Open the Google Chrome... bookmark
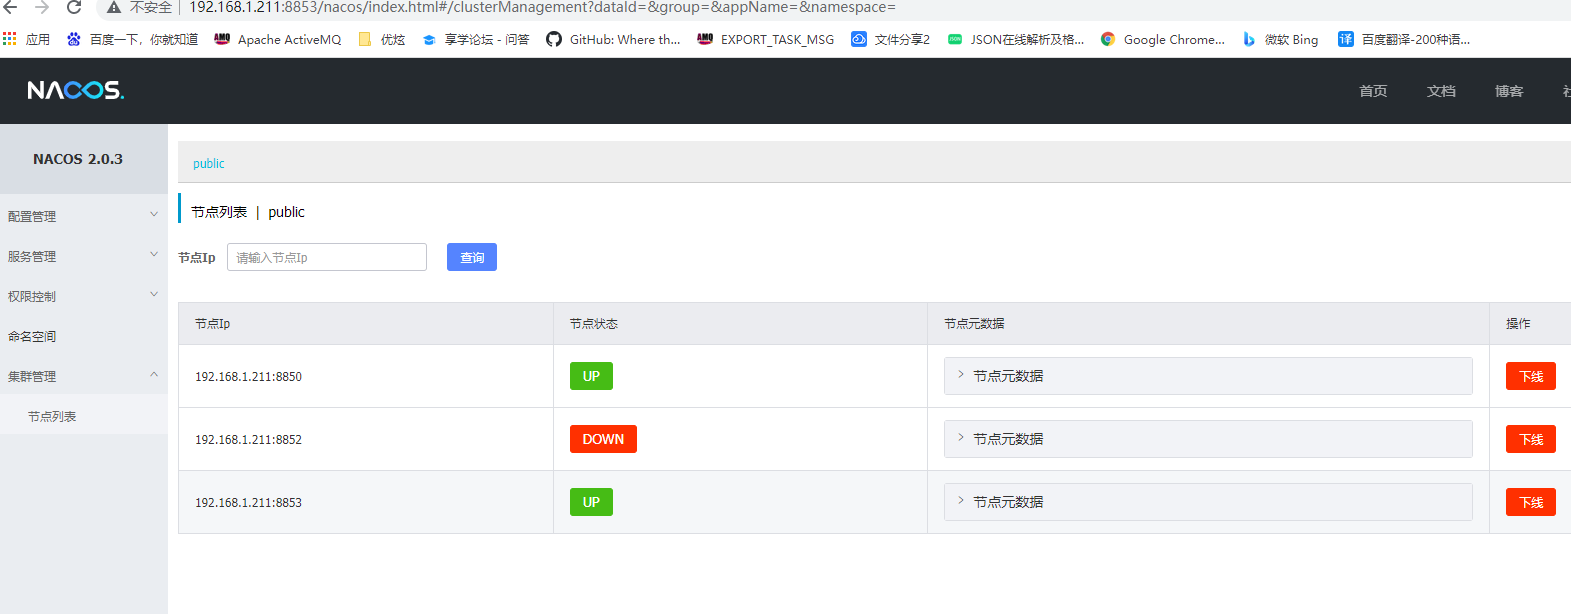1571x614 pixels. click(1162, 39)
